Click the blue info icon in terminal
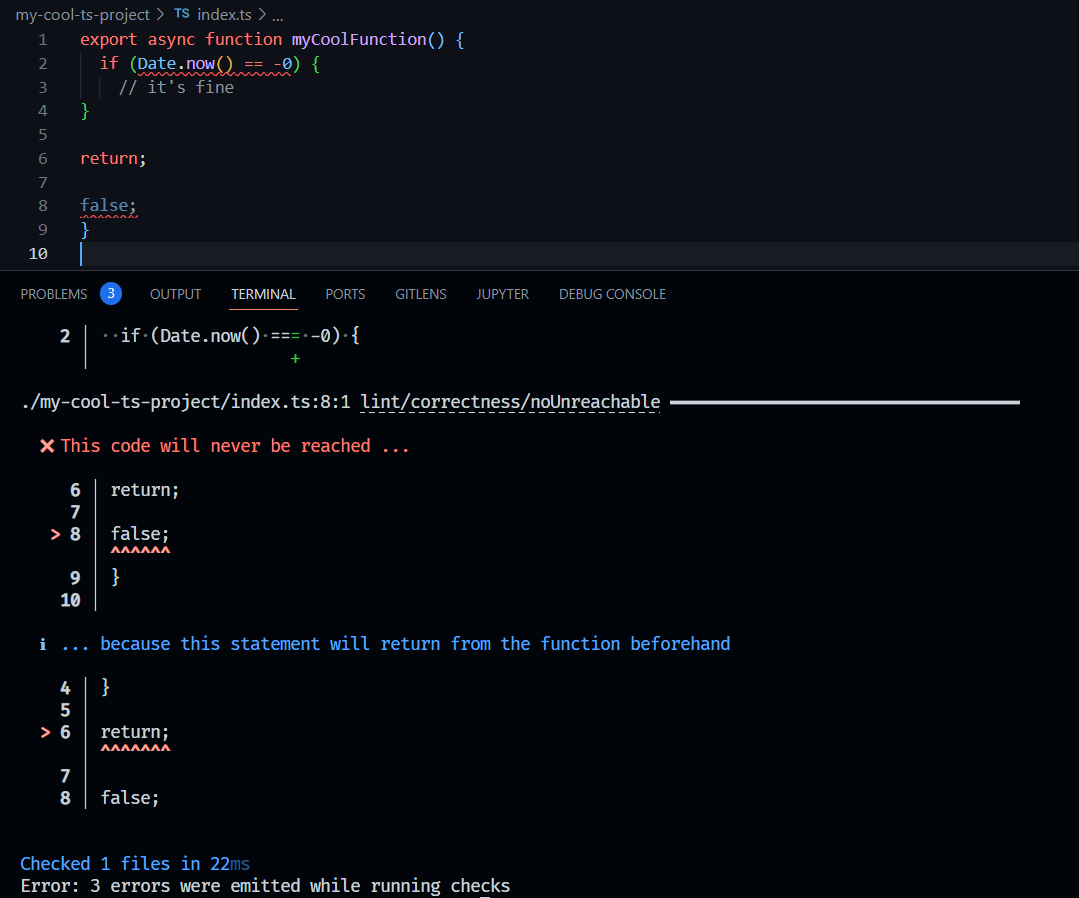 tap(43, 644)
